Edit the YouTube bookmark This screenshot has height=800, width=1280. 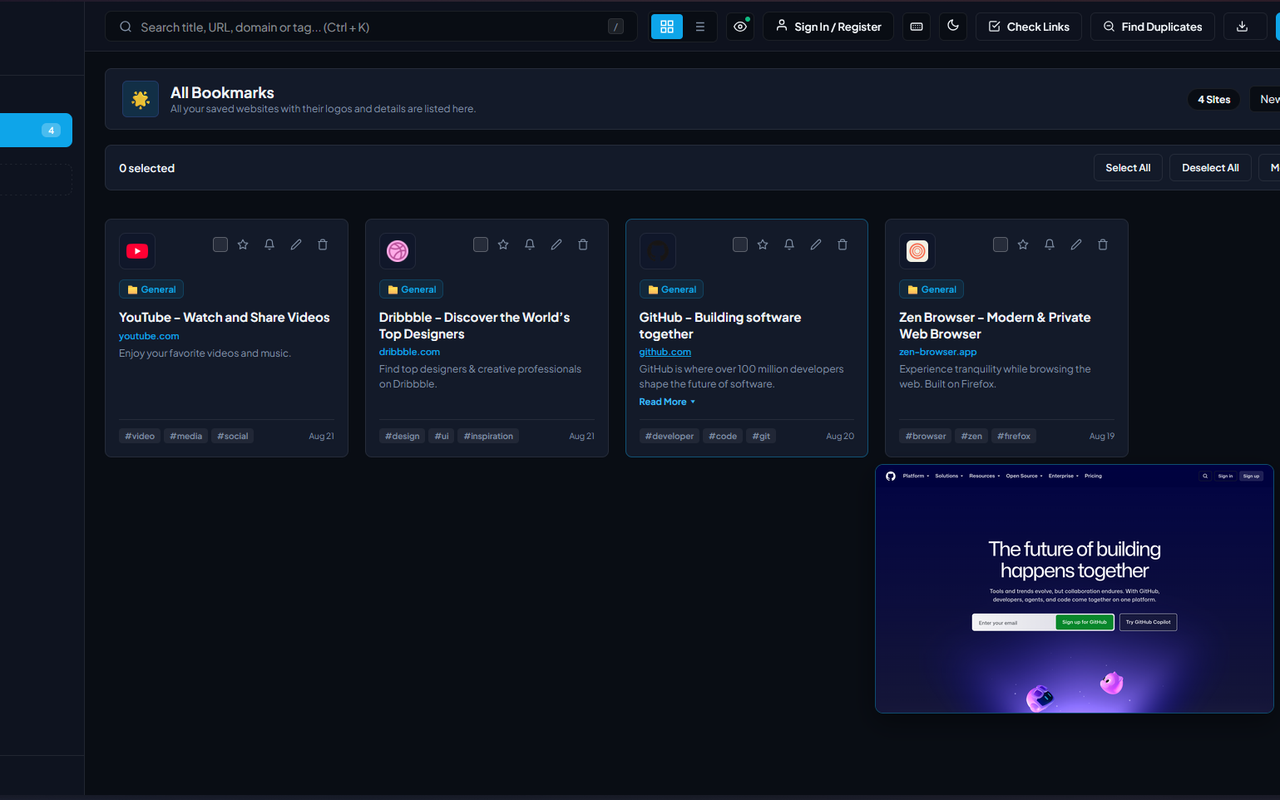(x=296, y=244)
